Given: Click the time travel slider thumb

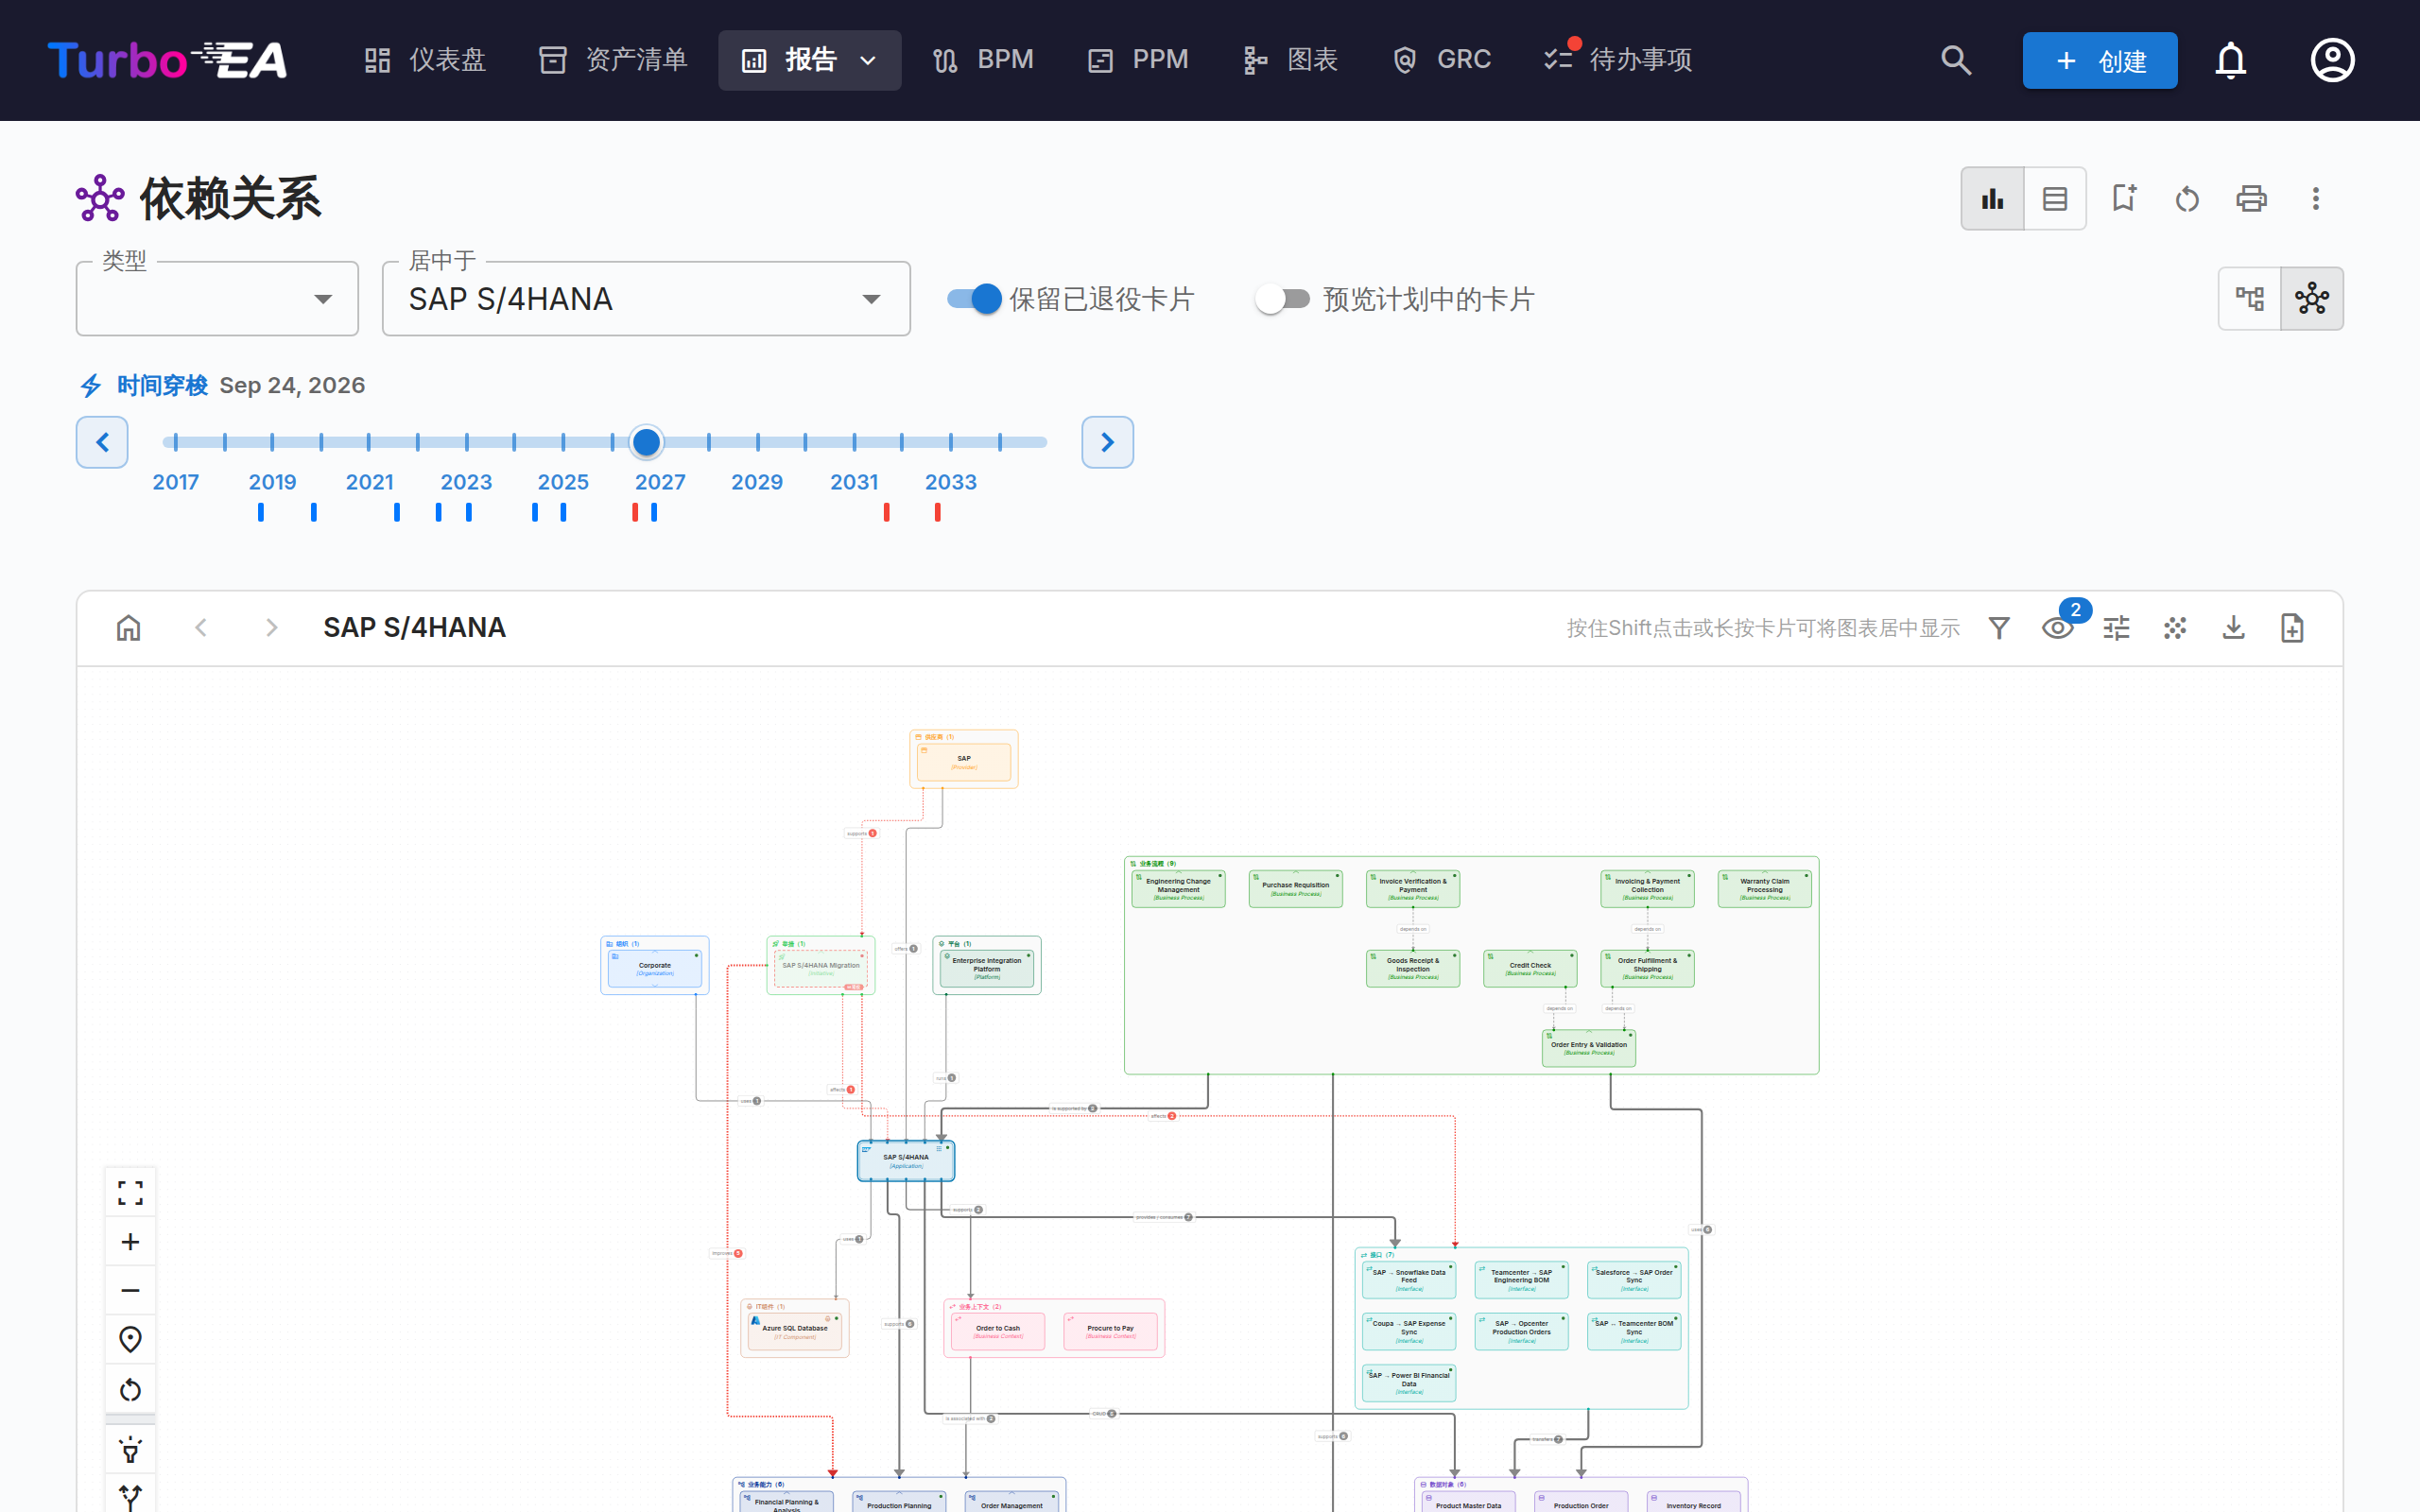Looking at the screenshot, I should click(646, 441).
